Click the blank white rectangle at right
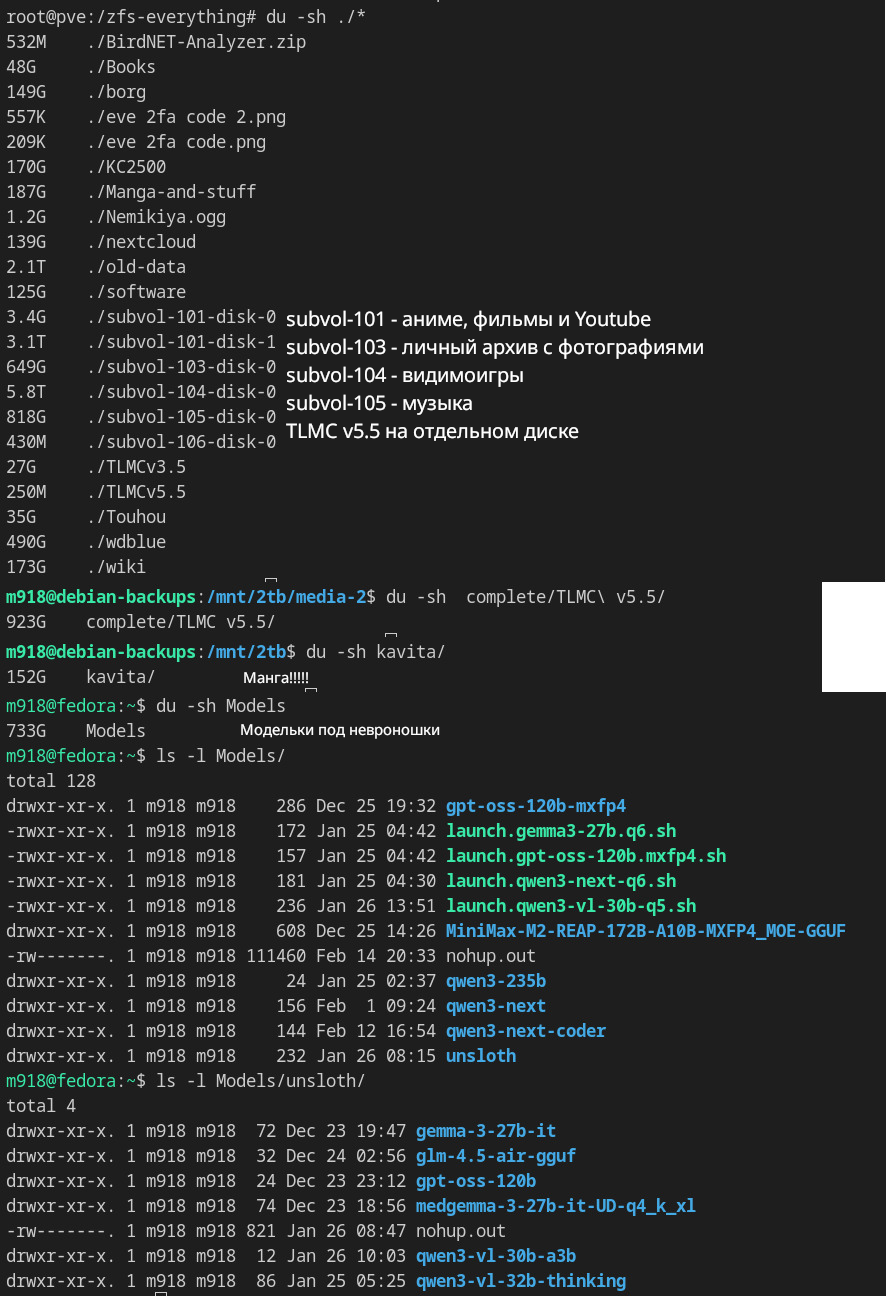This screenshot has height=1296, width=886. click(853, 637)
